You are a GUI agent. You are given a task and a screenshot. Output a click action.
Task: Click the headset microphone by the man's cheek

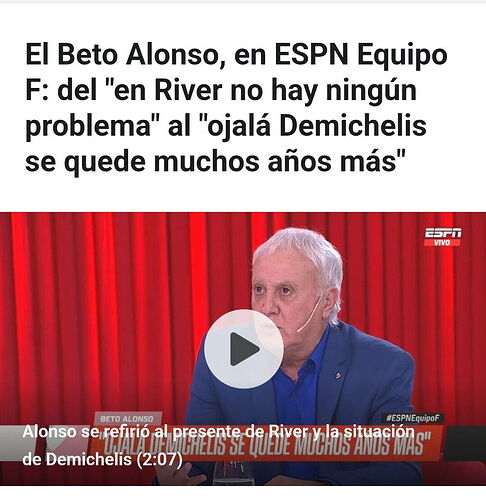pos(309,313)
